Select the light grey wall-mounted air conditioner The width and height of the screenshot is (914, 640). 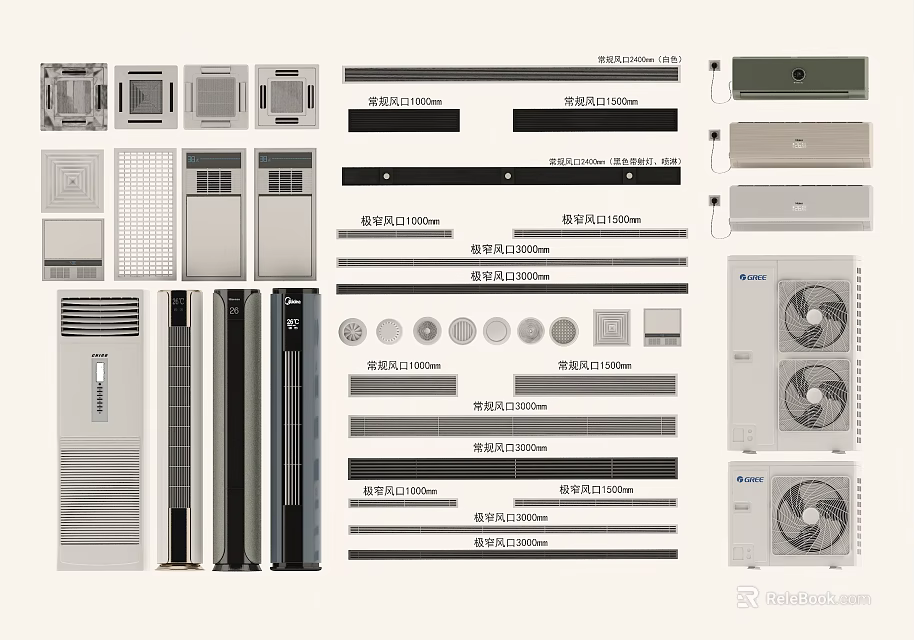click(801, 208)
